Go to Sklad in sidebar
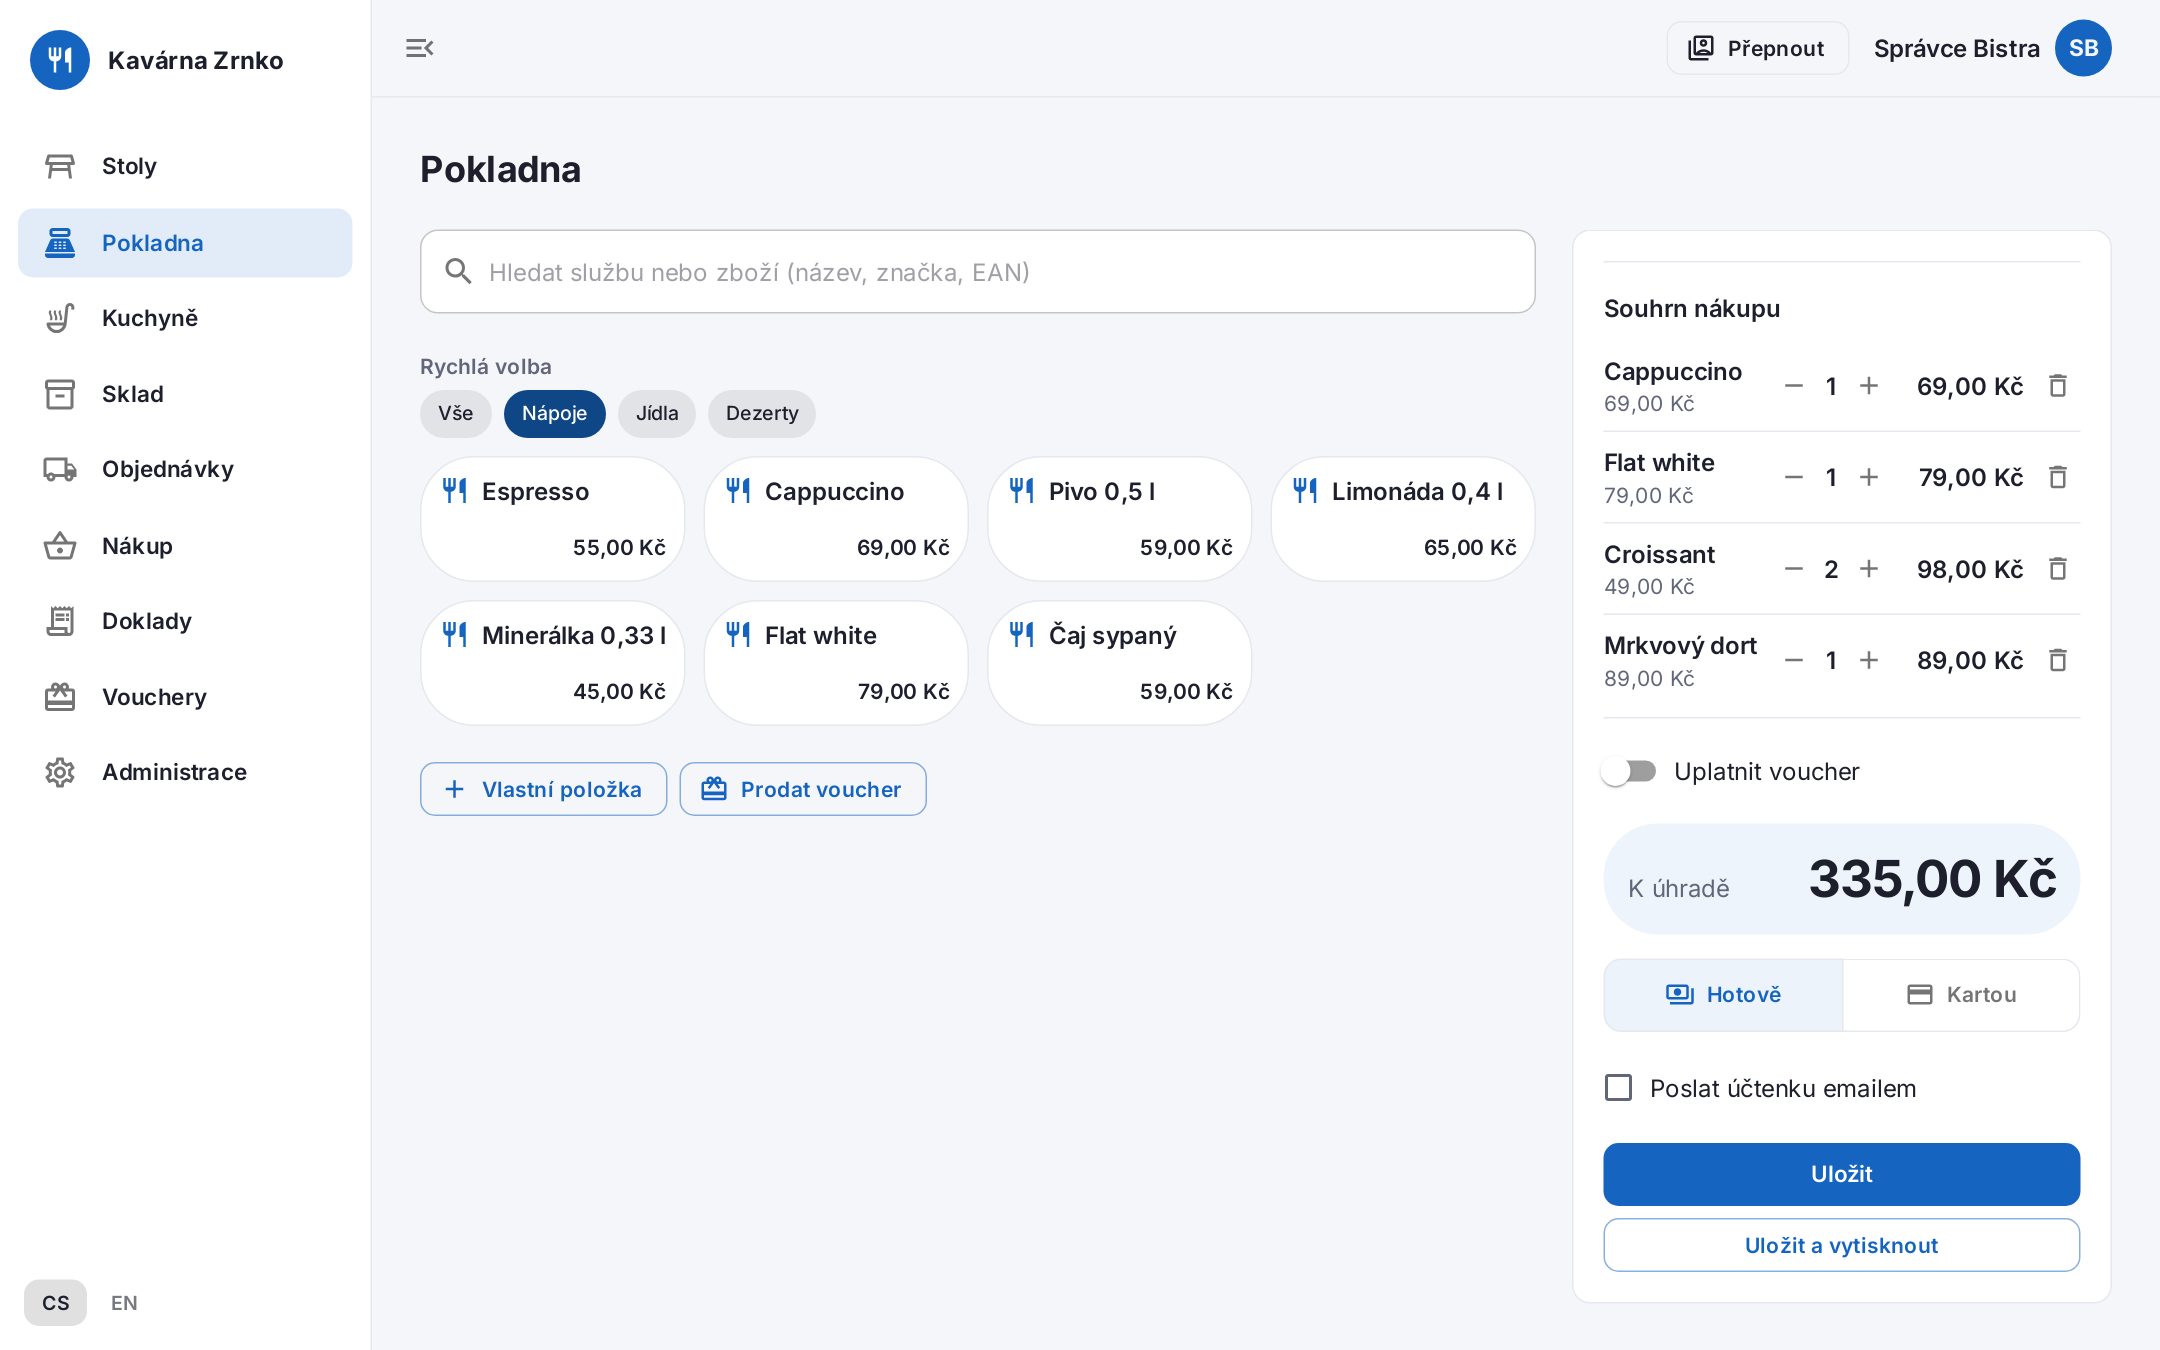 click(185, 394)
